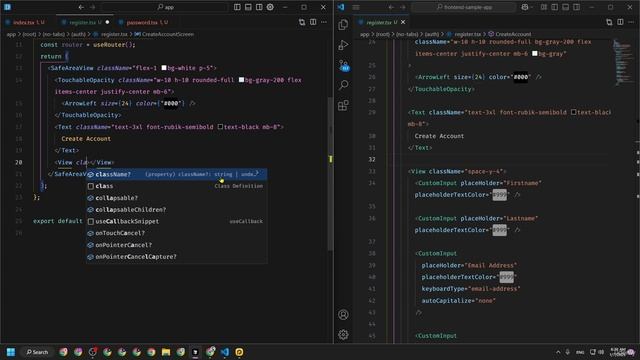
Task: Click bg-gray-200 color swatch in left editor
Action: click(241, 80)
